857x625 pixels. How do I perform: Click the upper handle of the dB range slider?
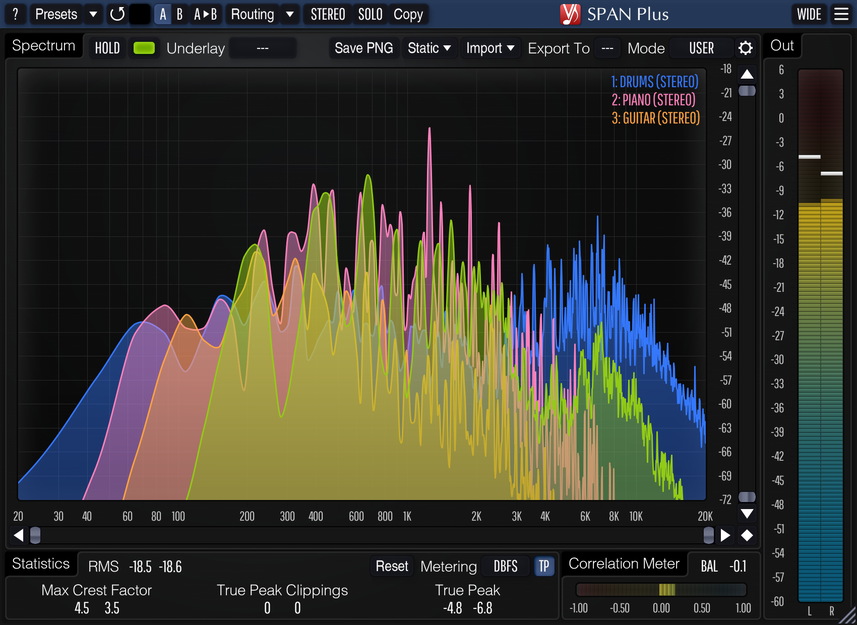click(x=747, y=91)
